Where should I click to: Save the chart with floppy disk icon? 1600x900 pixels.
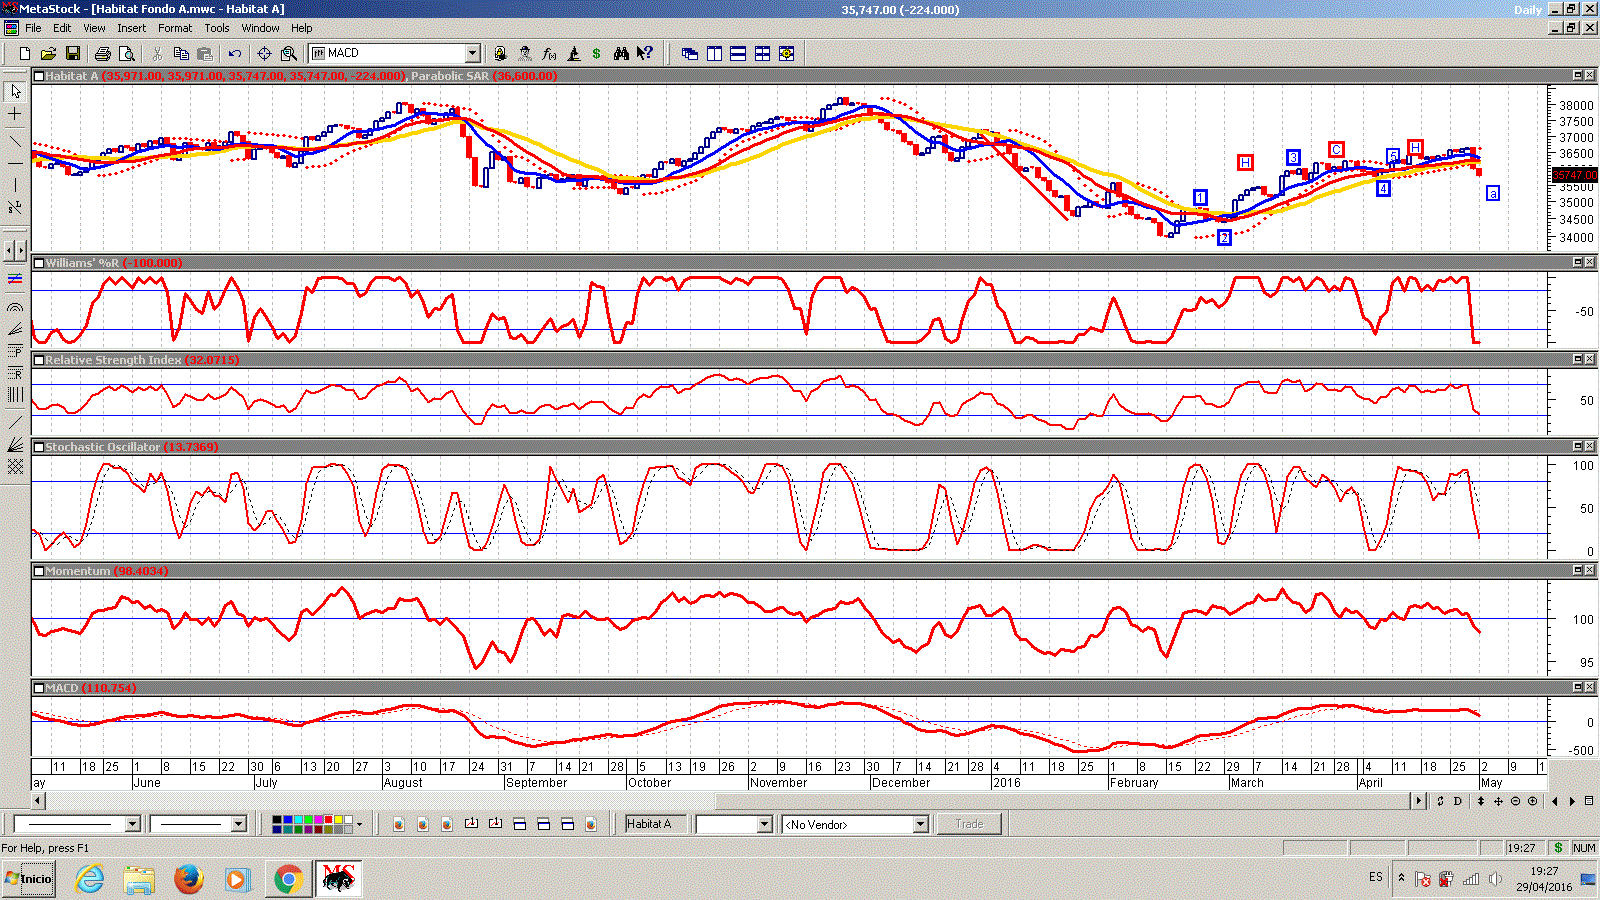73,53
